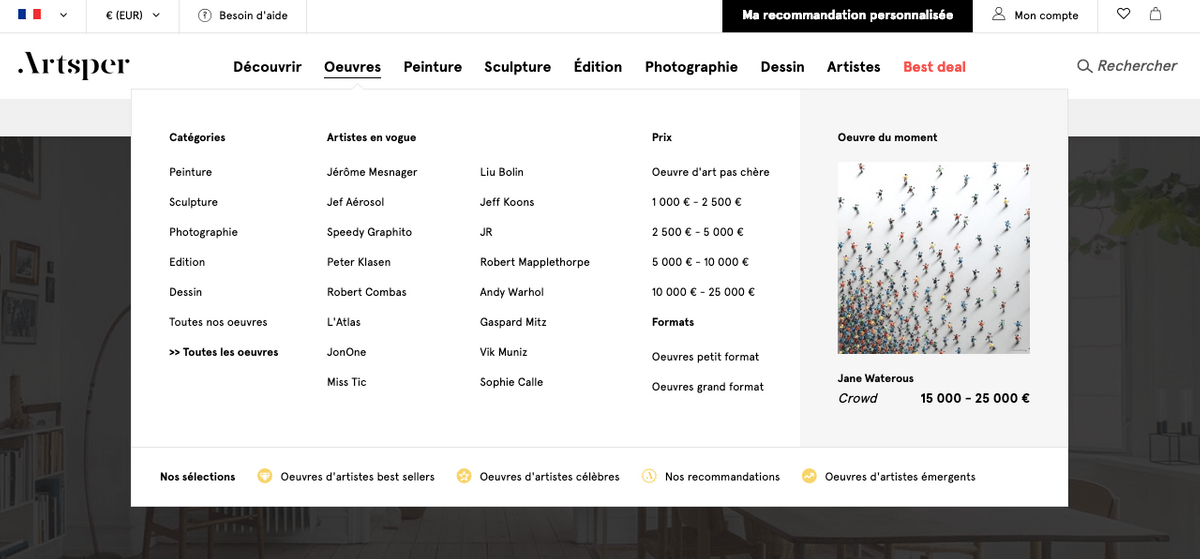Open artist Miss Tic
This screenshot has width=1200, height=559.
pyautogui.click(x=347, y=382)
